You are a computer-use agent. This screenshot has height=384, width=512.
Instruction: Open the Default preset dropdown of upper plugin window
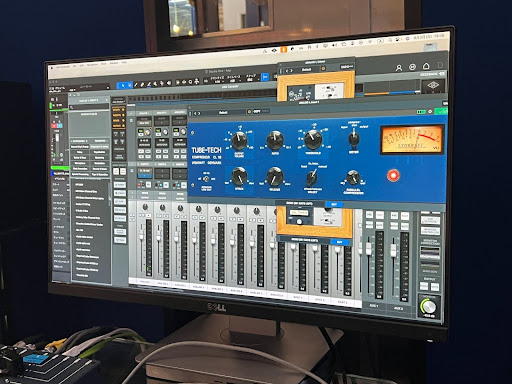tap(306, 70)
